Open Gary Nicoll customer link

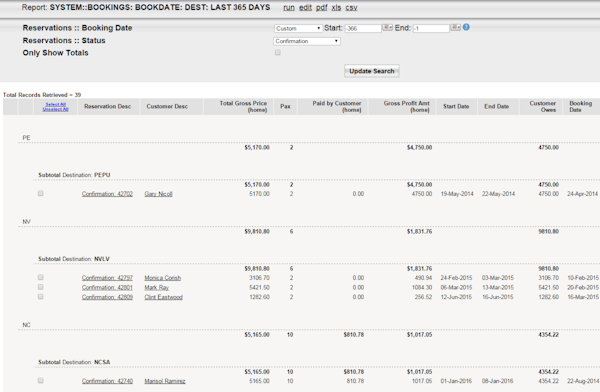click(158, 194)
